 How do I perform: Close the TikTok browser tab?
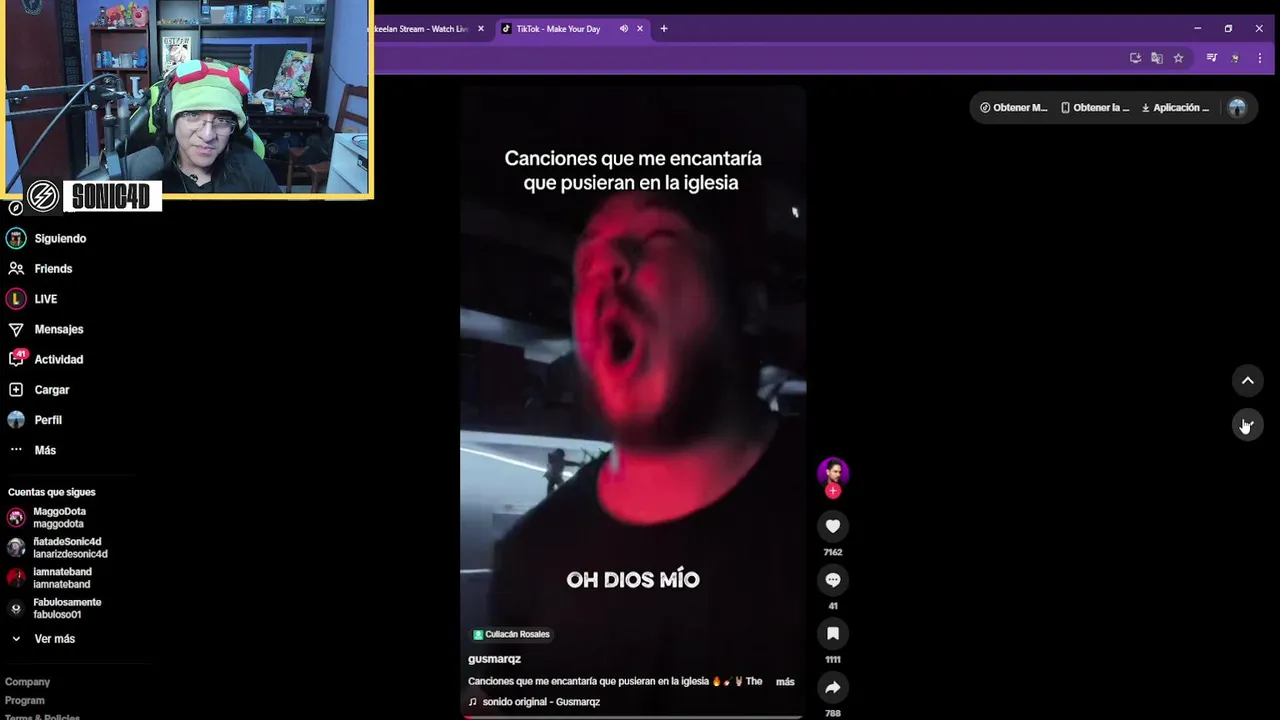[640, 29]
